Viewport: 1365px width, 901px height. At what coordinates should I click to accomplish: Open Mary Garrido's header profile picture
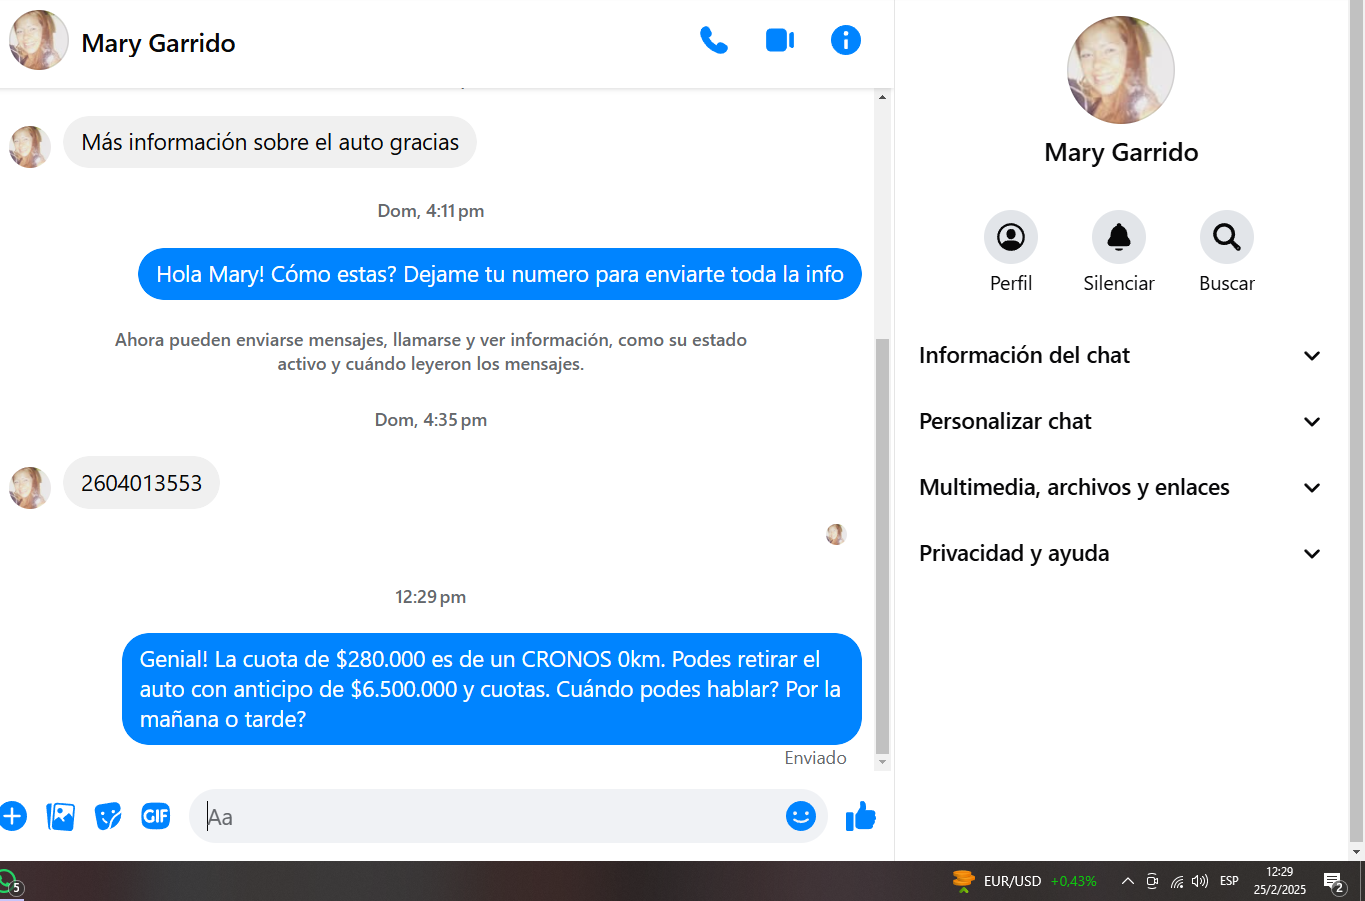39,40
